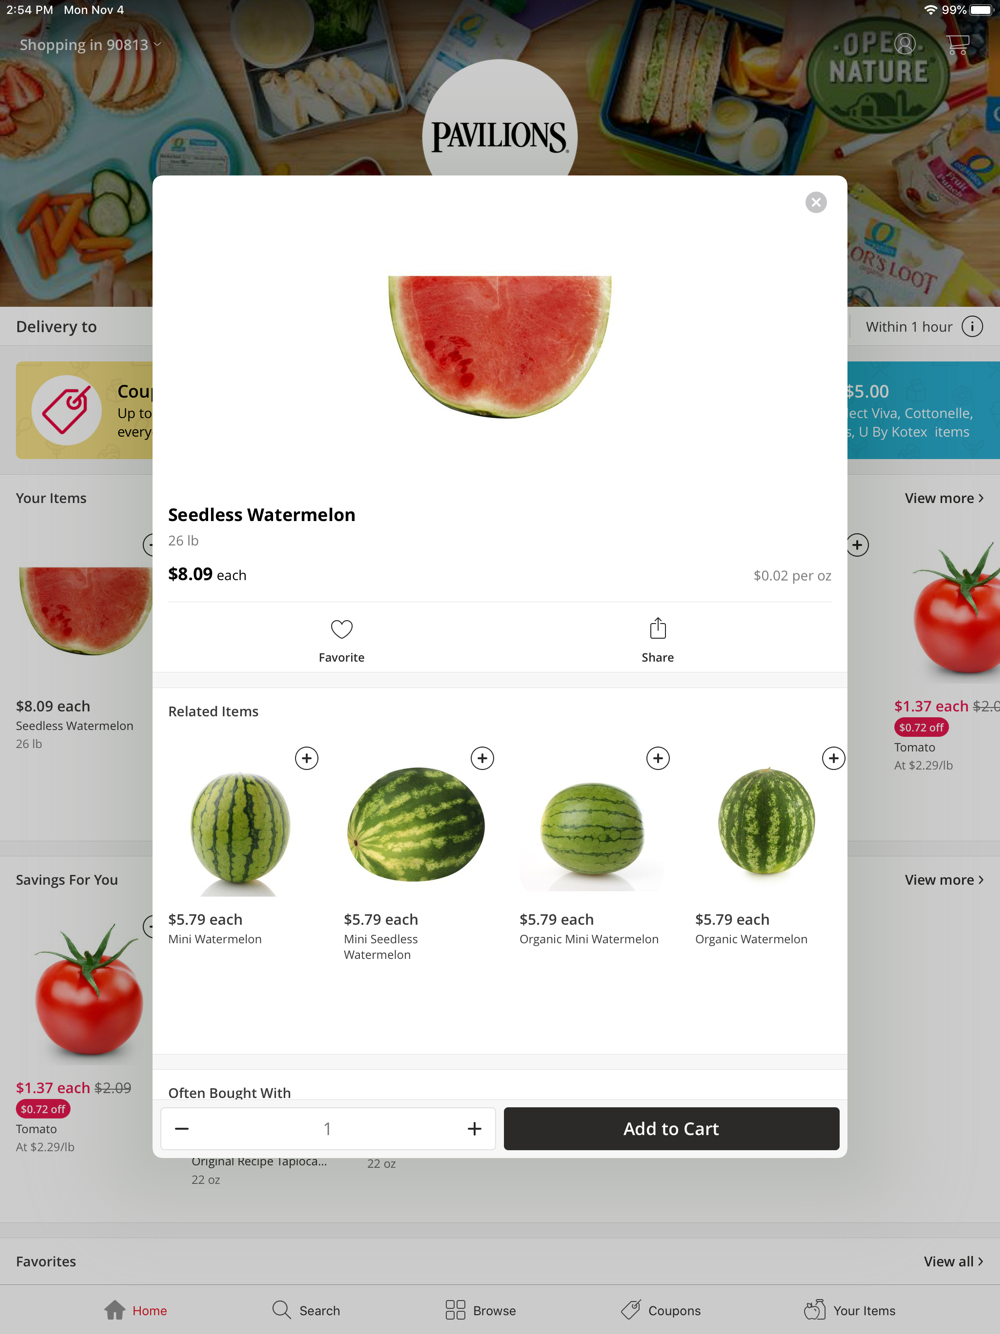Switch to the Search tab
This screenshot has height=1334, width=1000.
[x=306, y=1310]
